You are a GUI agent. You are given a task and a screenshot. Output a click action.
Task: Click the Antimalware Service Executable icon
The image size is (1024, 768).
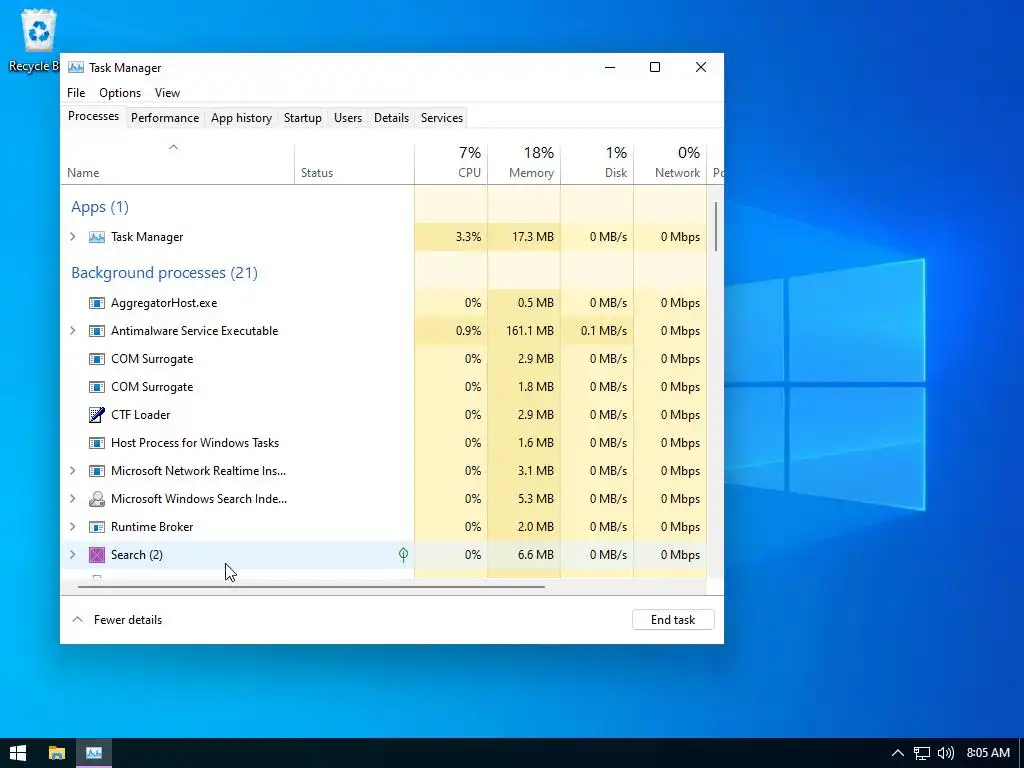(x=97, y=331)
